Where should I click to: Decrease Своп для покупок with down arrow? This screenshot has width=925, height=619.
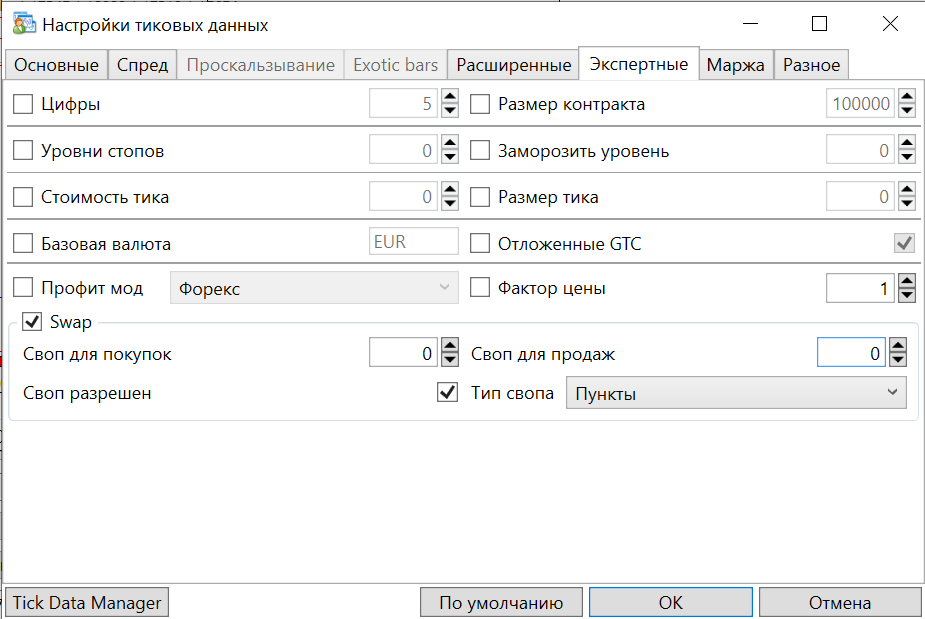coord(450,359)
